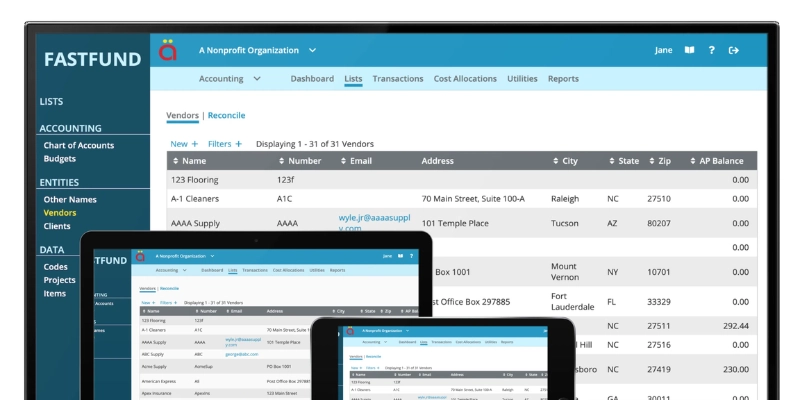Image resolution: width=800 pixels, height=400 pixels.
Task: Select the A-1 Cleaners vendor on the monitor
Action: (x=195, y=199)
